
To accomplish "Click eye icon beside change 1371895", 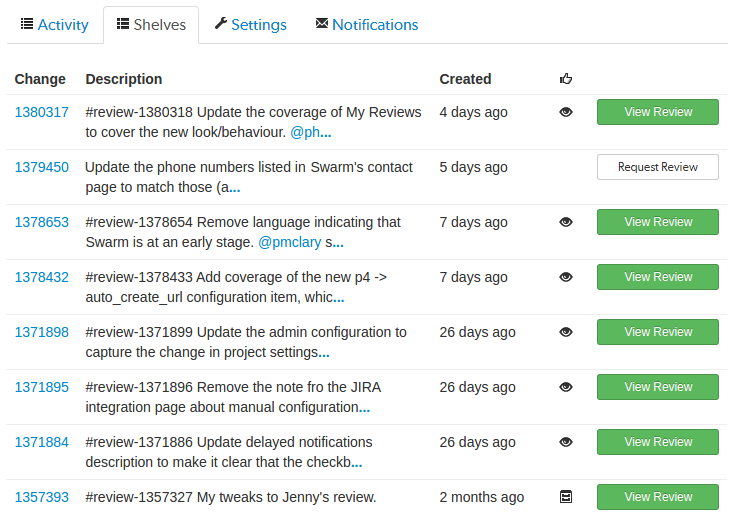I will (x=566, y=387).
